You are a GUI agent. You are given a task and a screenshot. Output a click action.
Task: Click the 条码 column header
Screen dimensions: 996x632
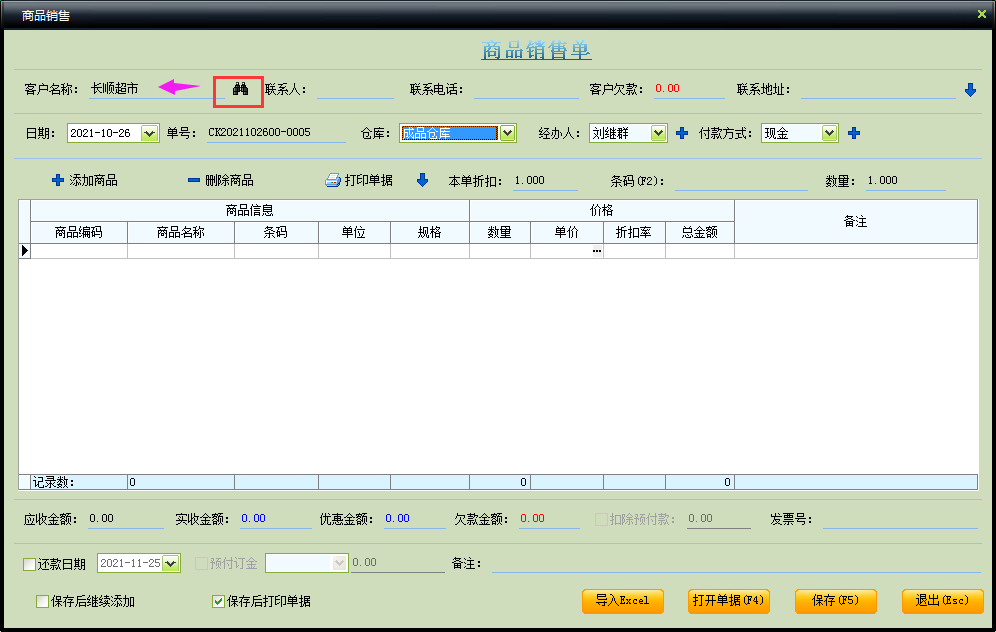pos(276,232)
